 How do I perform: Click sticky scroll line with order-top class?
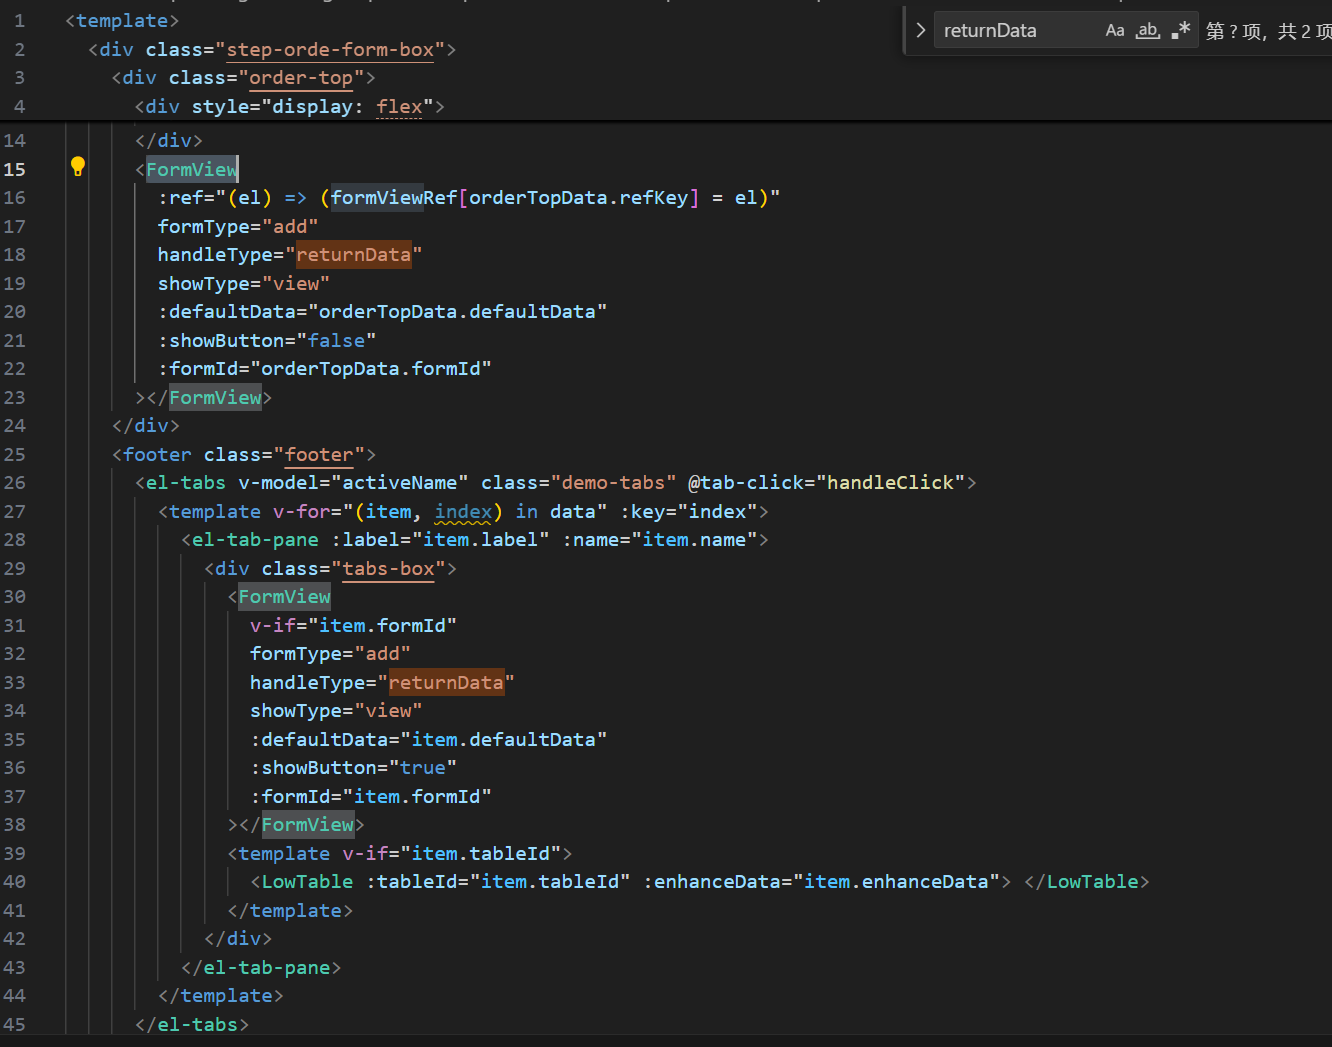300,78
